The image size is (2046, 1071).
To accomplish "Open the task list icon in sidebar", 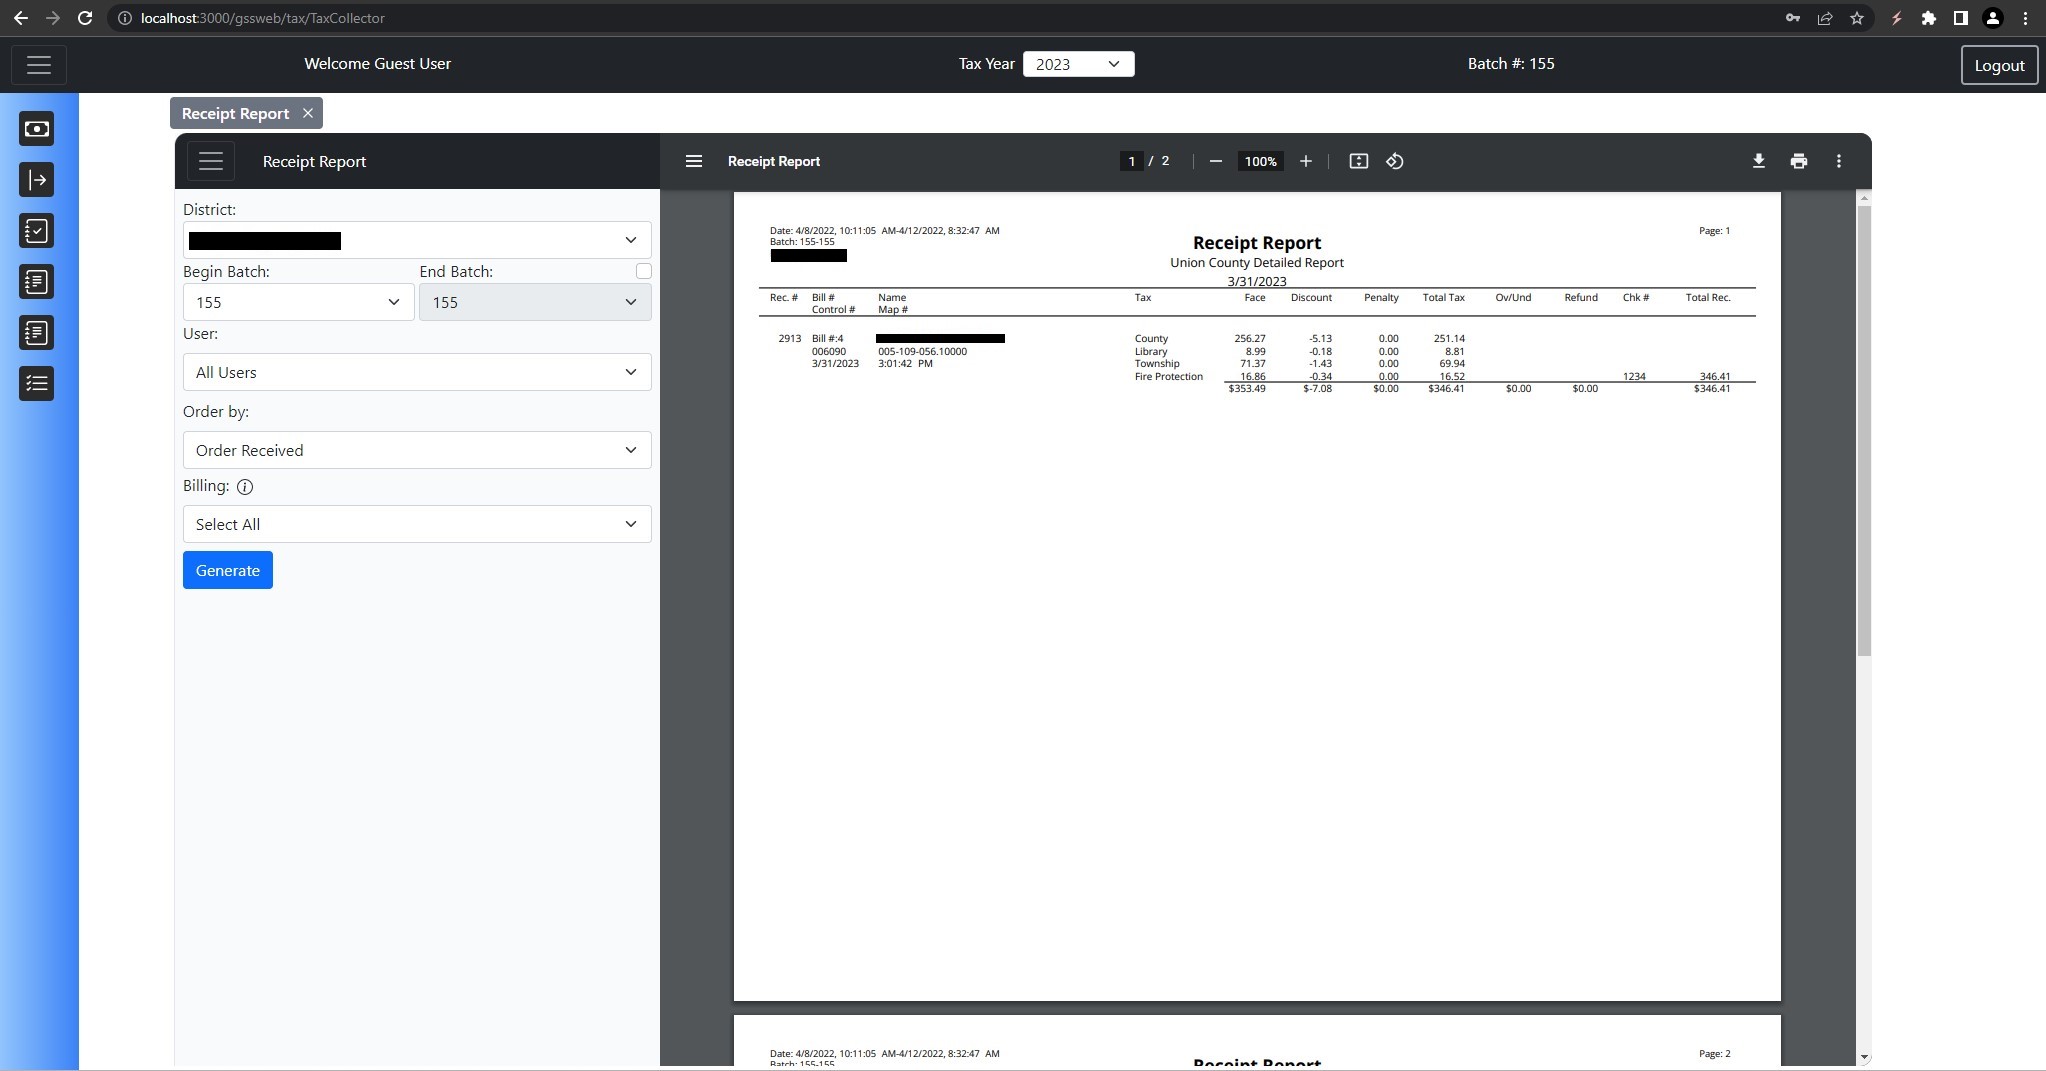I will click(37, 384).
